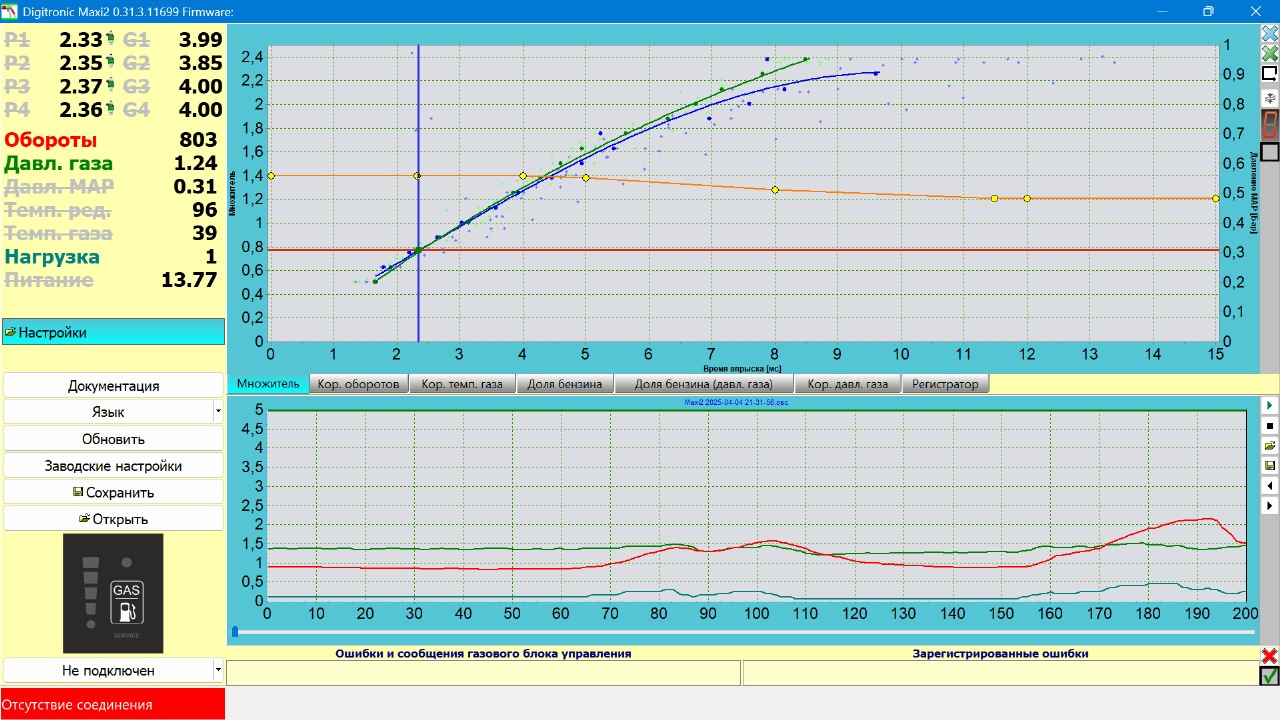The width and height of the screenshot is (1280, 720).
Task: Open the Настройки settings panel
Action: point(113,332)
